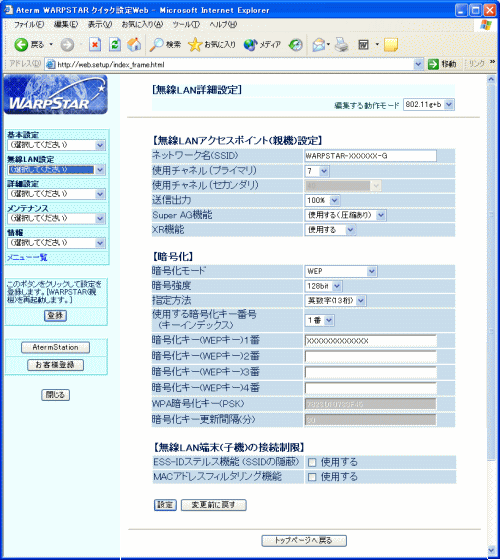The width and height of the screenshot is (500, 560).
Task: Open the 指定方法 英数字 dropdown
Action: 335,301
